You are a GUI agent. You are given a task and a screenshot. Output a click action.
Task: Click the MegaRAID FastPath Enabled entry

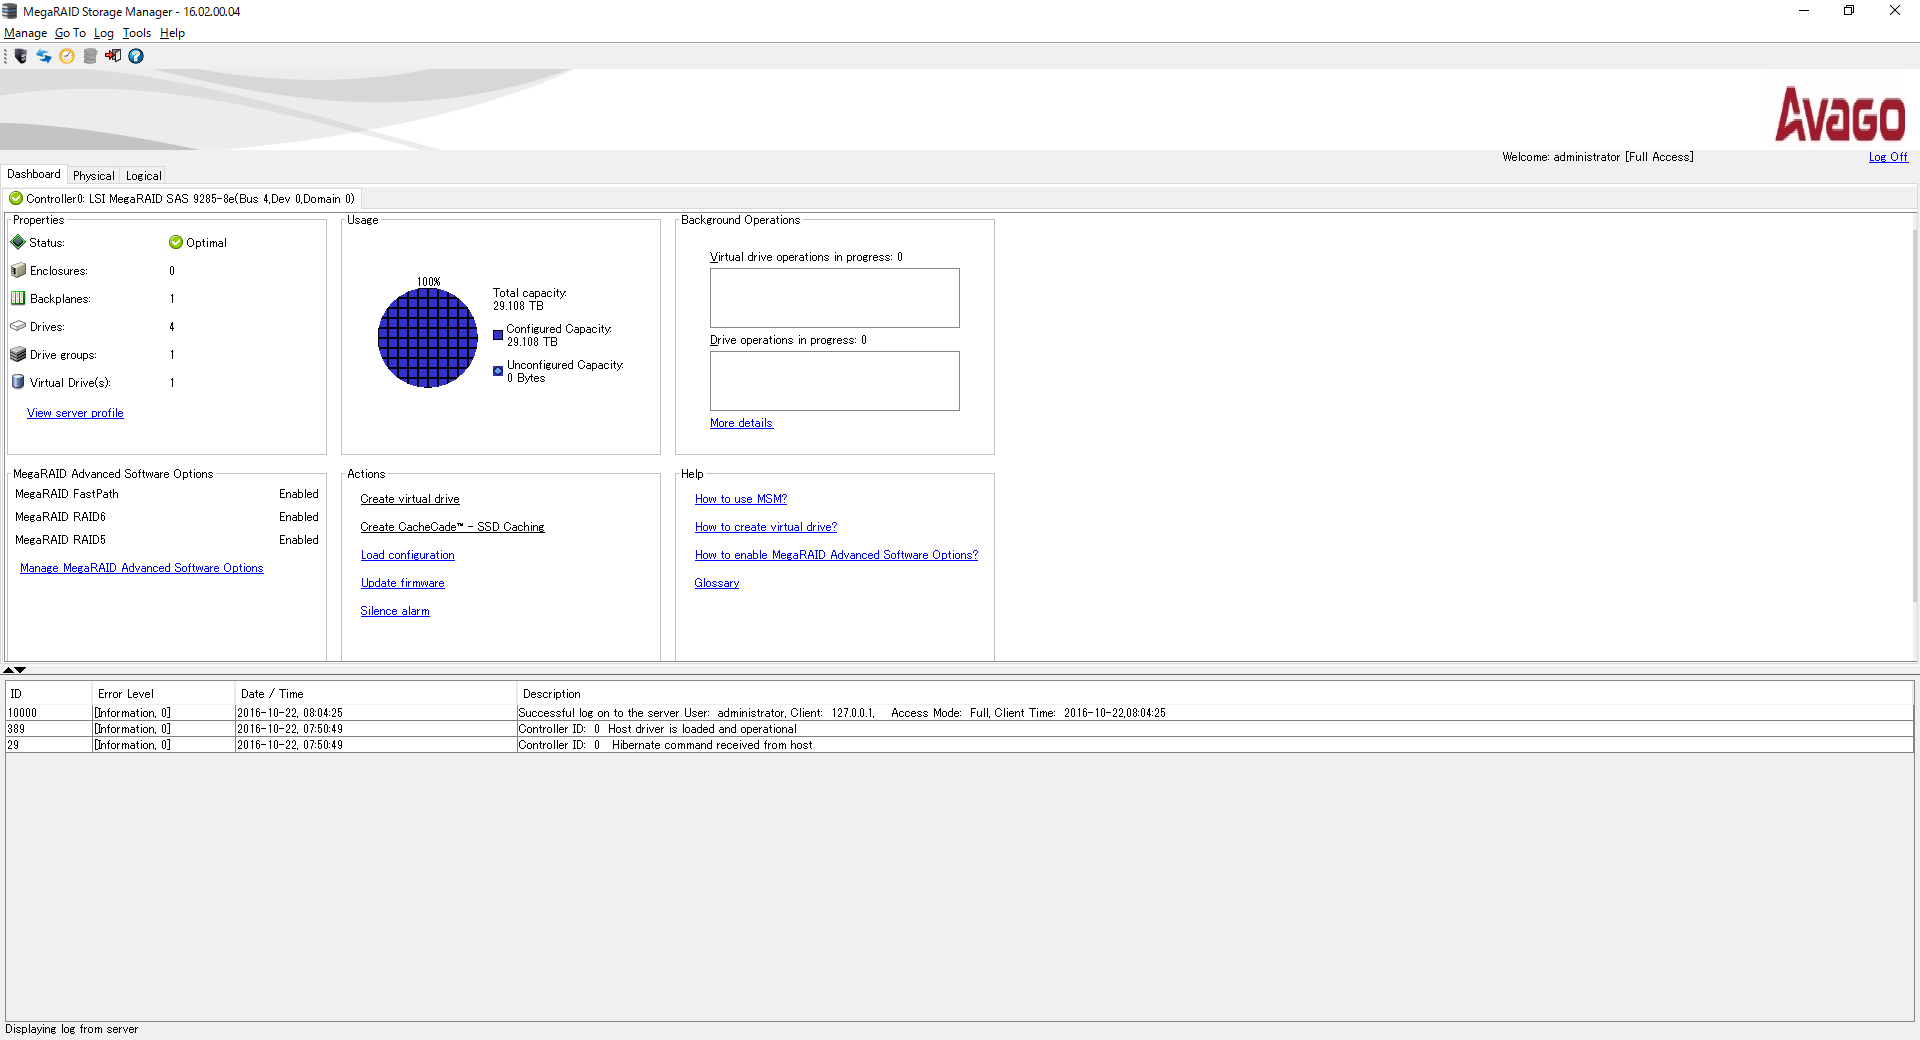[166, 494]
